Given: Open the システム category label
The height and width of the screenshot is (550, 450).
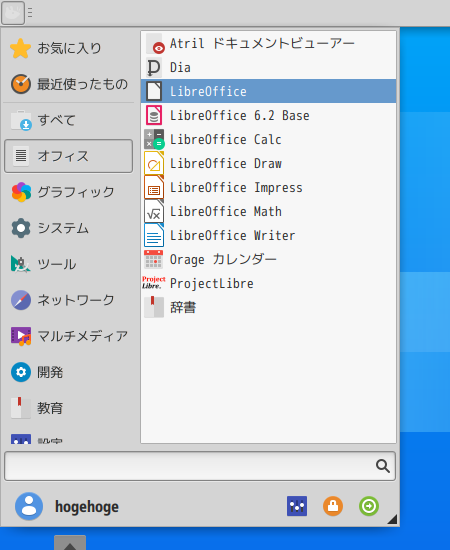Looking at the screenshot, I should (63, 228).
